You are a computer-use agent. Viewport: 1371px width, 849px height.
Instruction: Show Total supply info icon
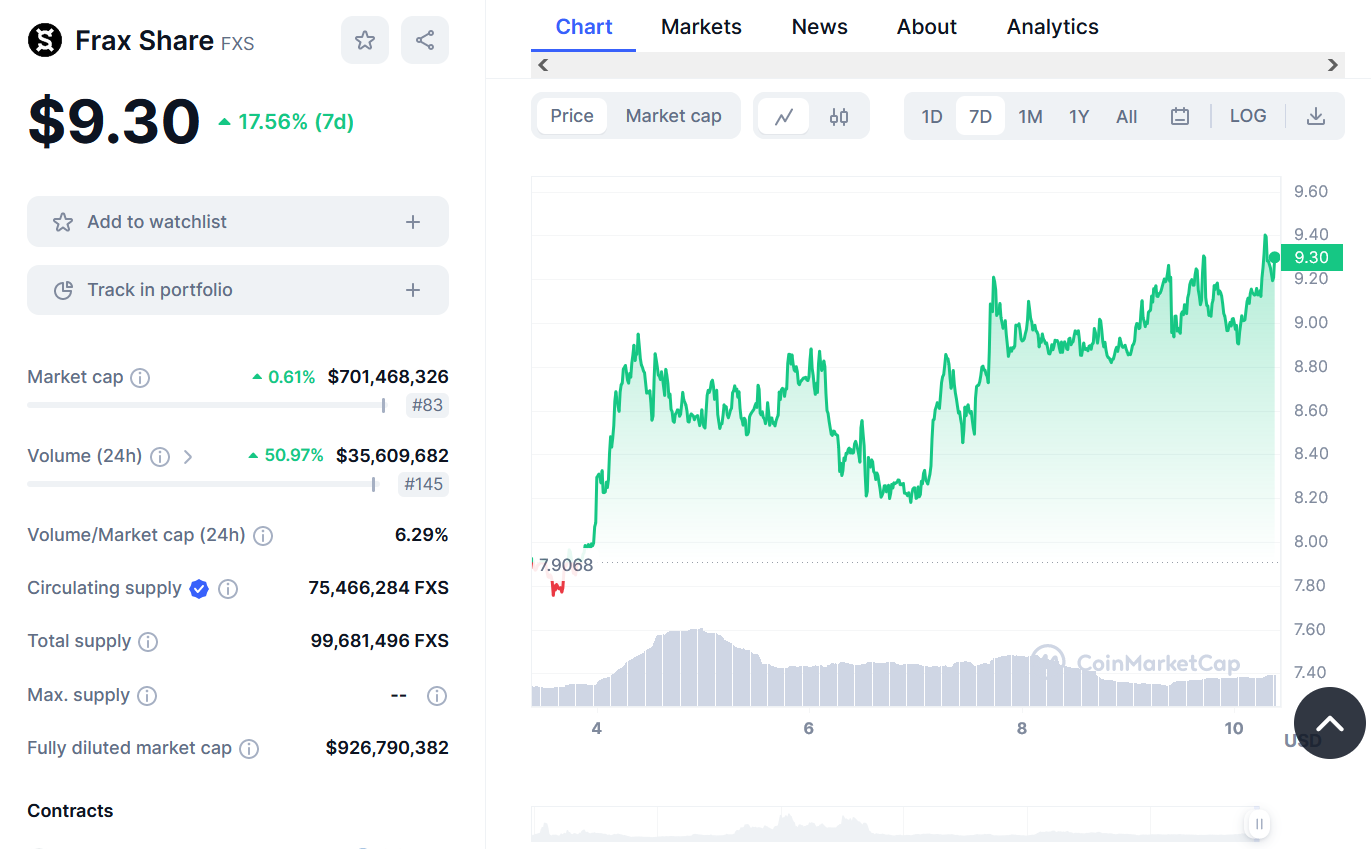148,642
